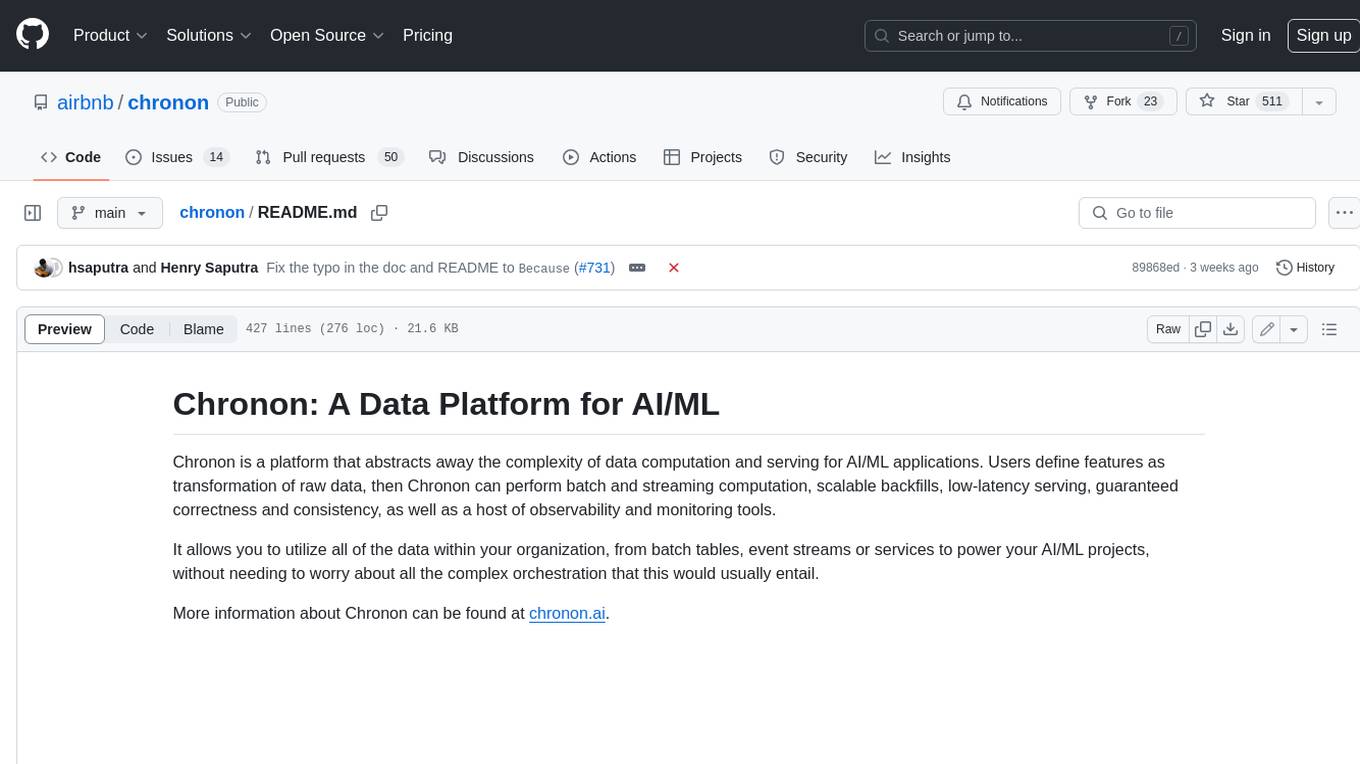
Task: Open pull request #731 link
Action: click(595, 268)
